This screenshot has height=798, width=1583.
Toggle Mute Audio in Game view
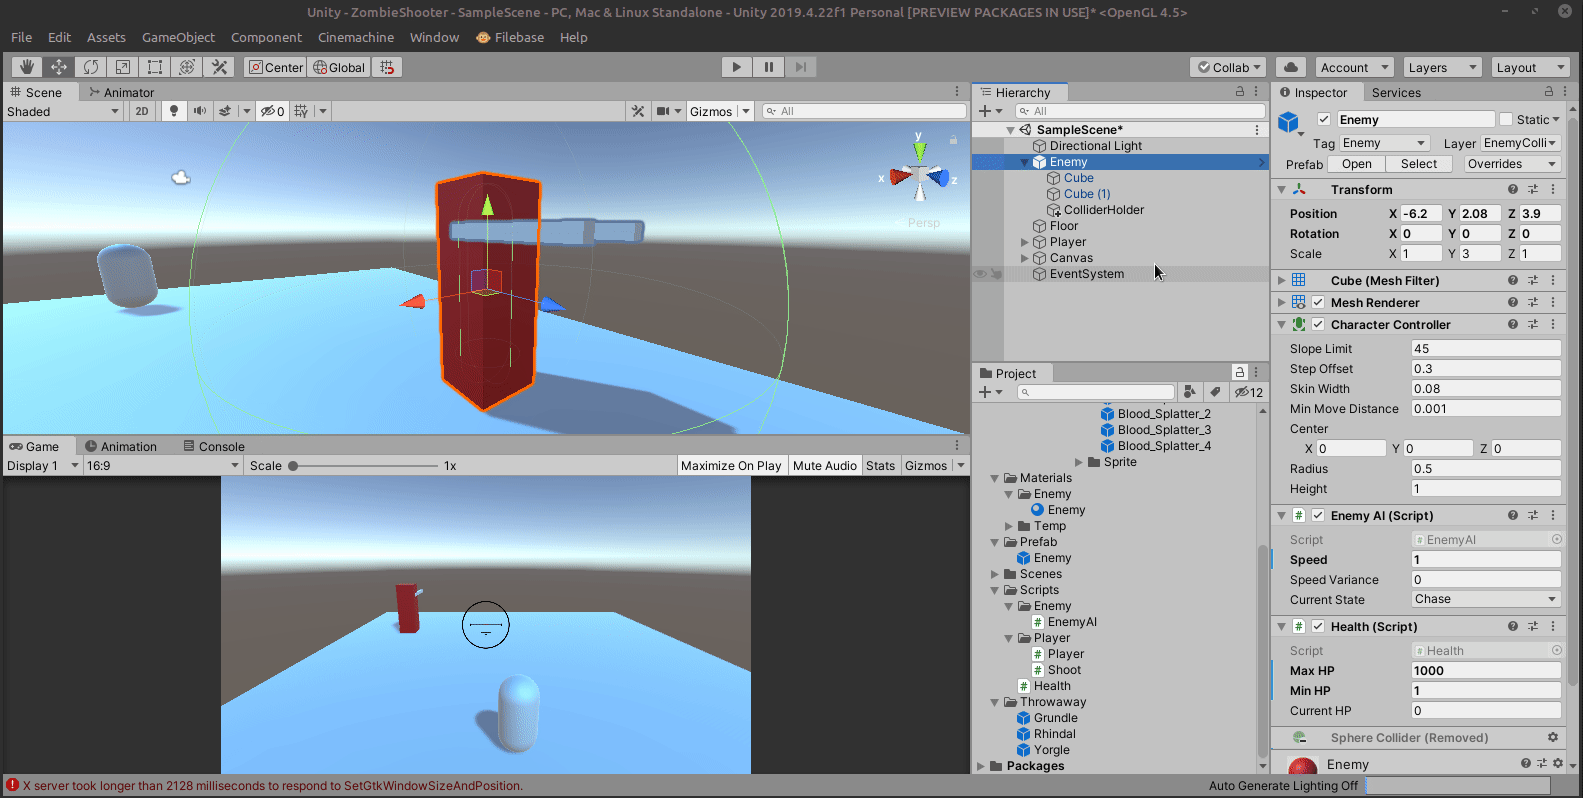point(825,465)
